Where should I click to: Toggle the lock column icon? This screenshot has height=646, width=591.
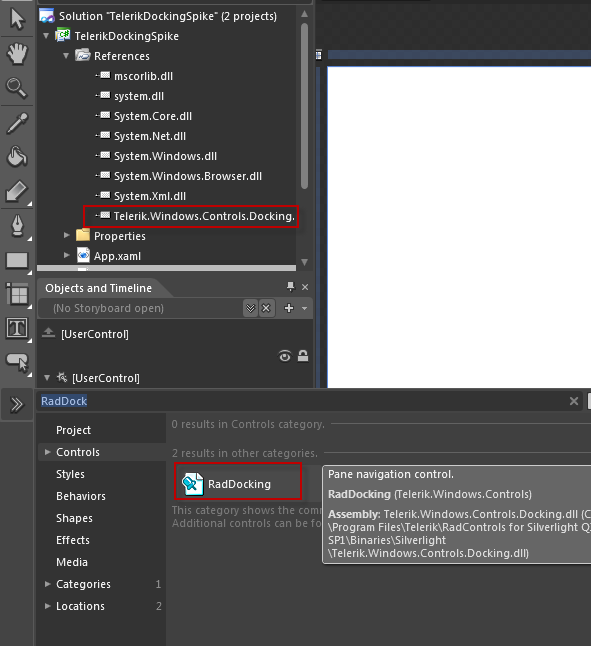point(303,356)
